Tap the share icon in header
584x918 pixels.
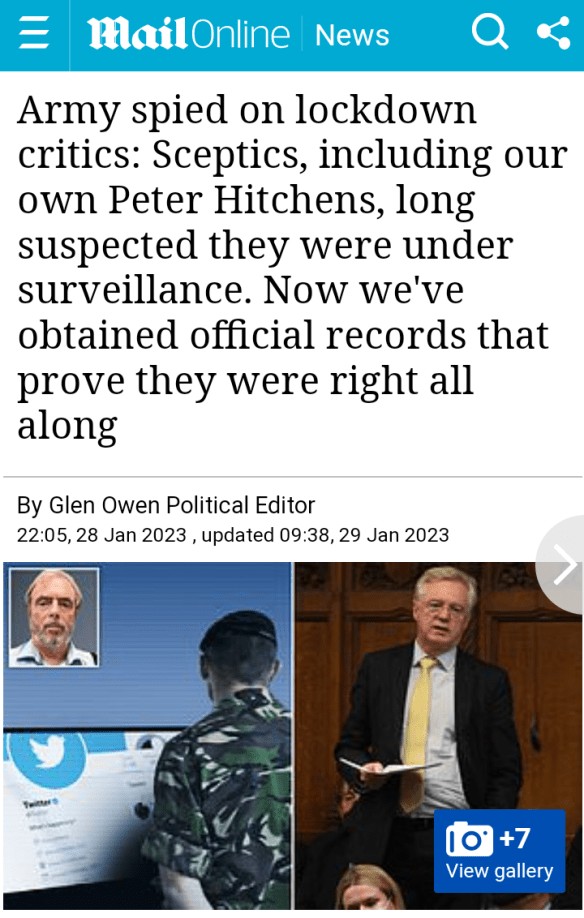point(554,33)
